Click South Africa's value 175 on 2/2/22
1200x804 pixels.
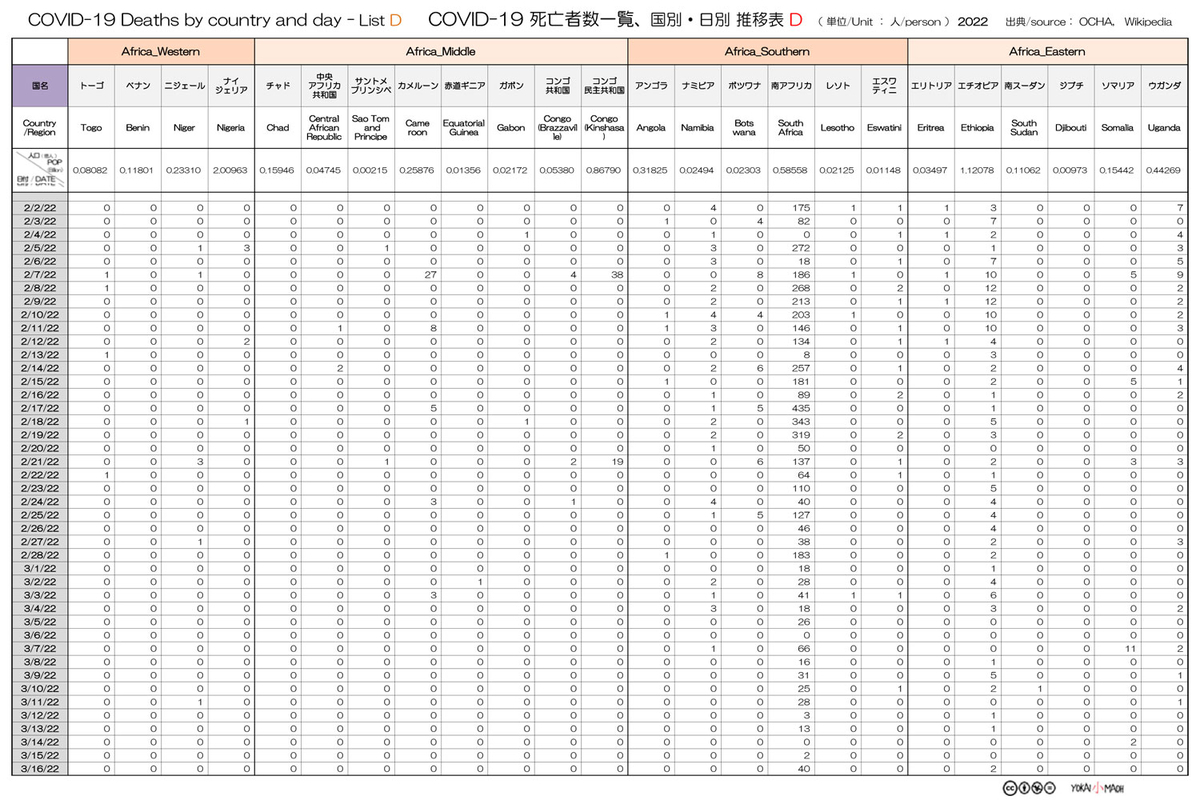(x=799, y=208)
